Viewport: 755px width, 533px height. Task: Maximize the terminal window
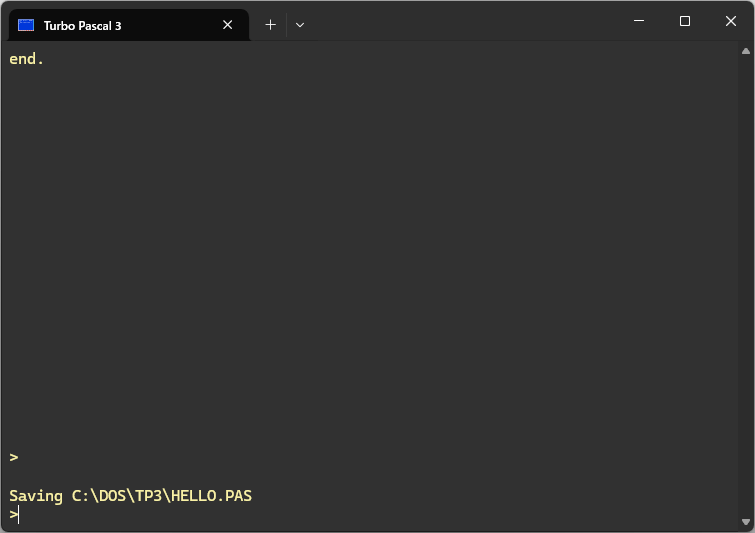click(x=685, y=21)
